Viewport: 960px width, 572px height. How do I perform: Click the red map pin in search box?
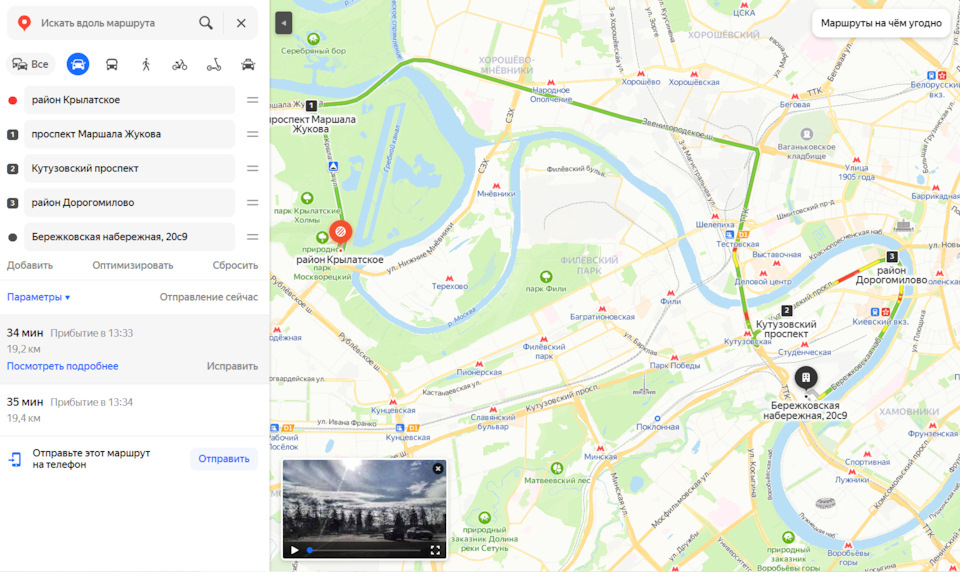[x=24, y=23]
